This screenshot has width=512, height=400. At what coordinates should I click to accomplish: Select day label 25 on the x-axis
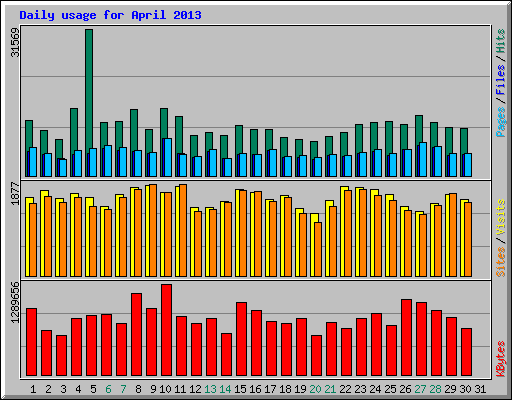pyautogui.click(x=390, y=389)
